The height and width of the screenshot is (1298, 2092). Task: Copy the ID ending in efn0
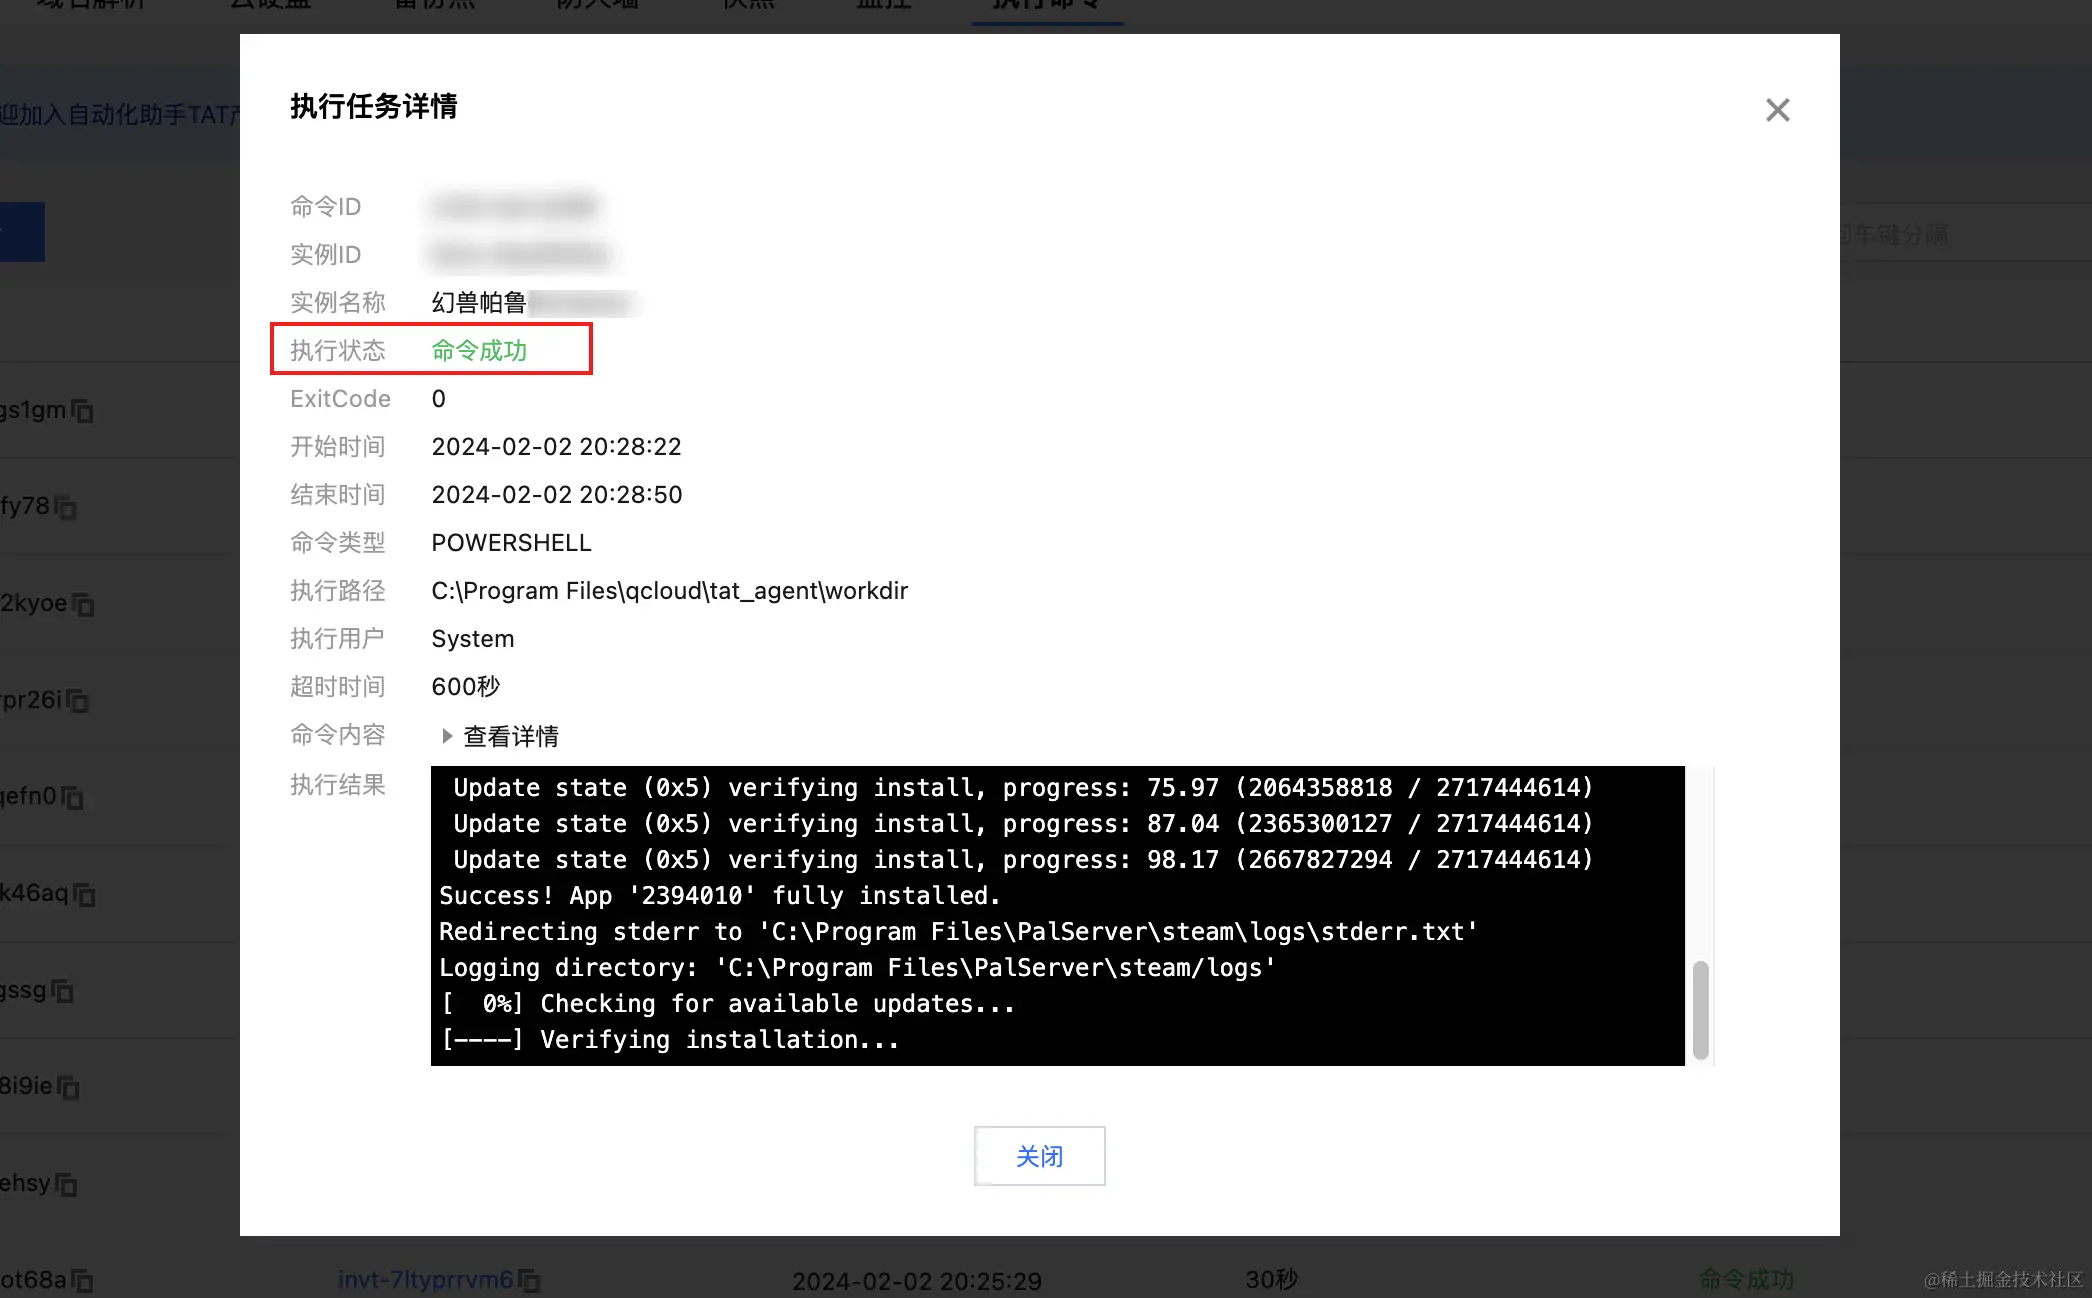coord(73,798)
